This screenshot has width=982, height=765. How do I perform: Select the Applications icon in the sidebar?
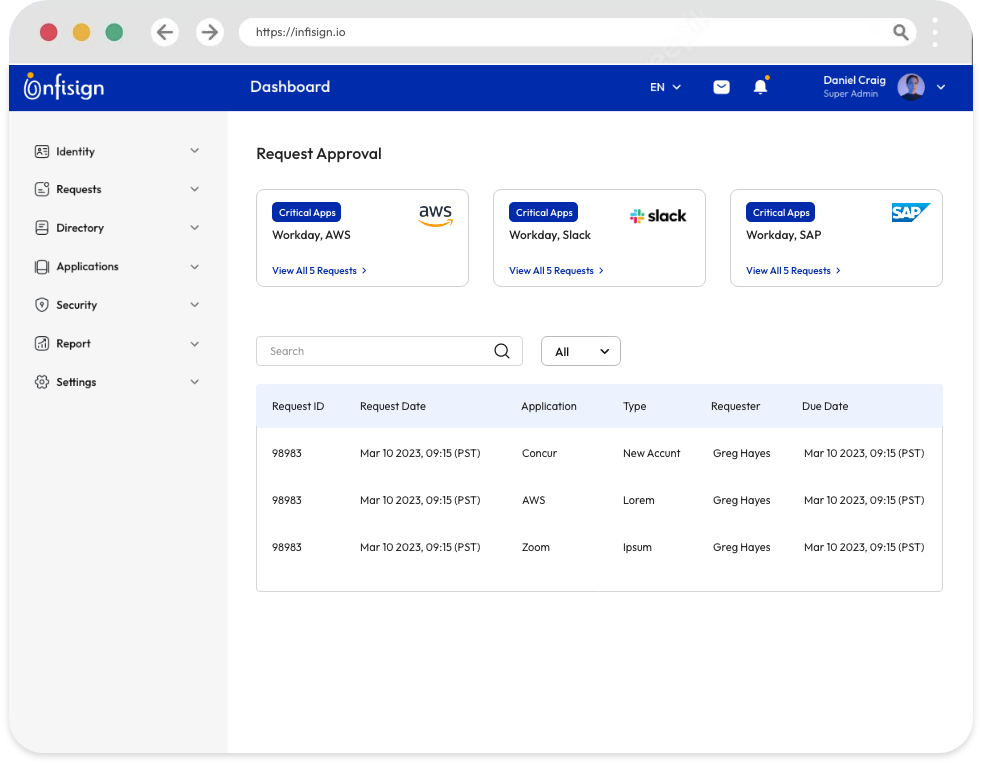tap(40, 266)
